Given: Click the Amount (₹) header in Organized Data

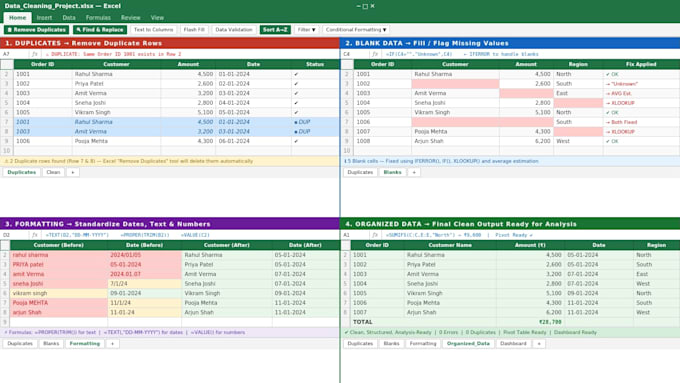Looking at the screenshot, I should (530, 246).
